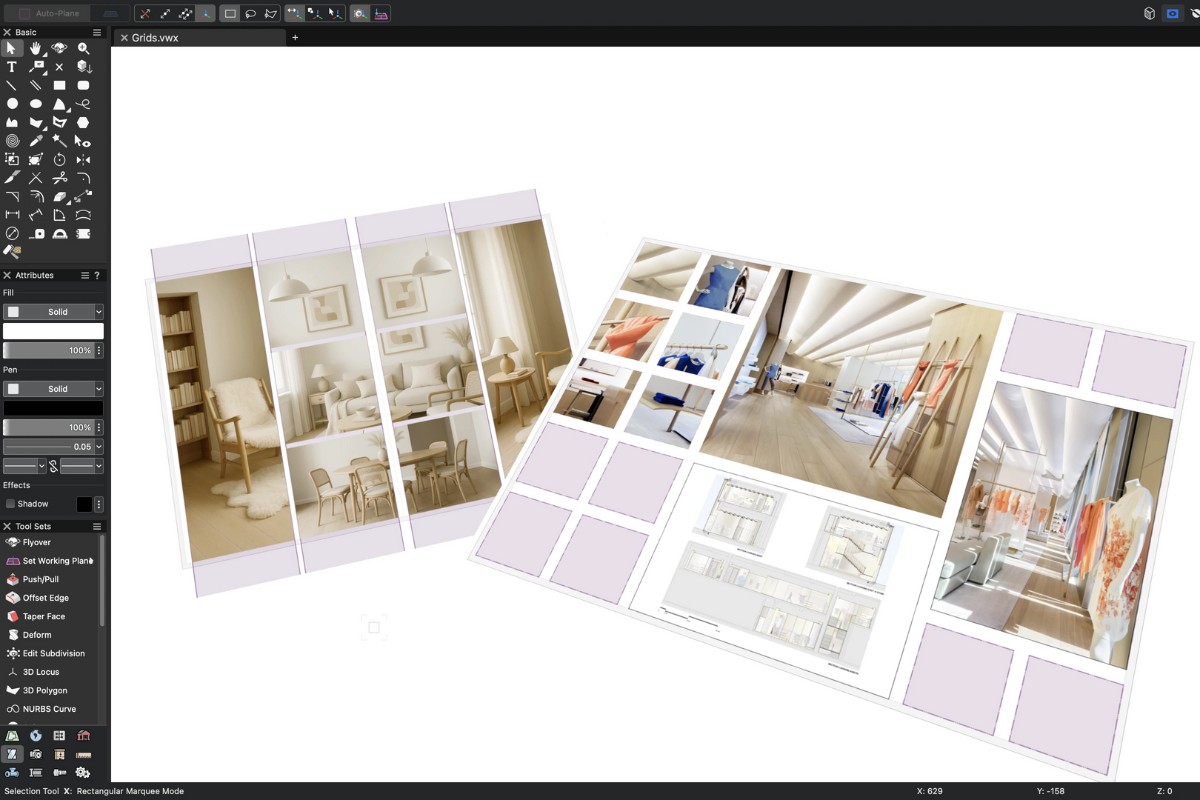Viewport: 1200px width, 800px height.
Task: Select the Tape Measure tool
Action: coord(35,233)
